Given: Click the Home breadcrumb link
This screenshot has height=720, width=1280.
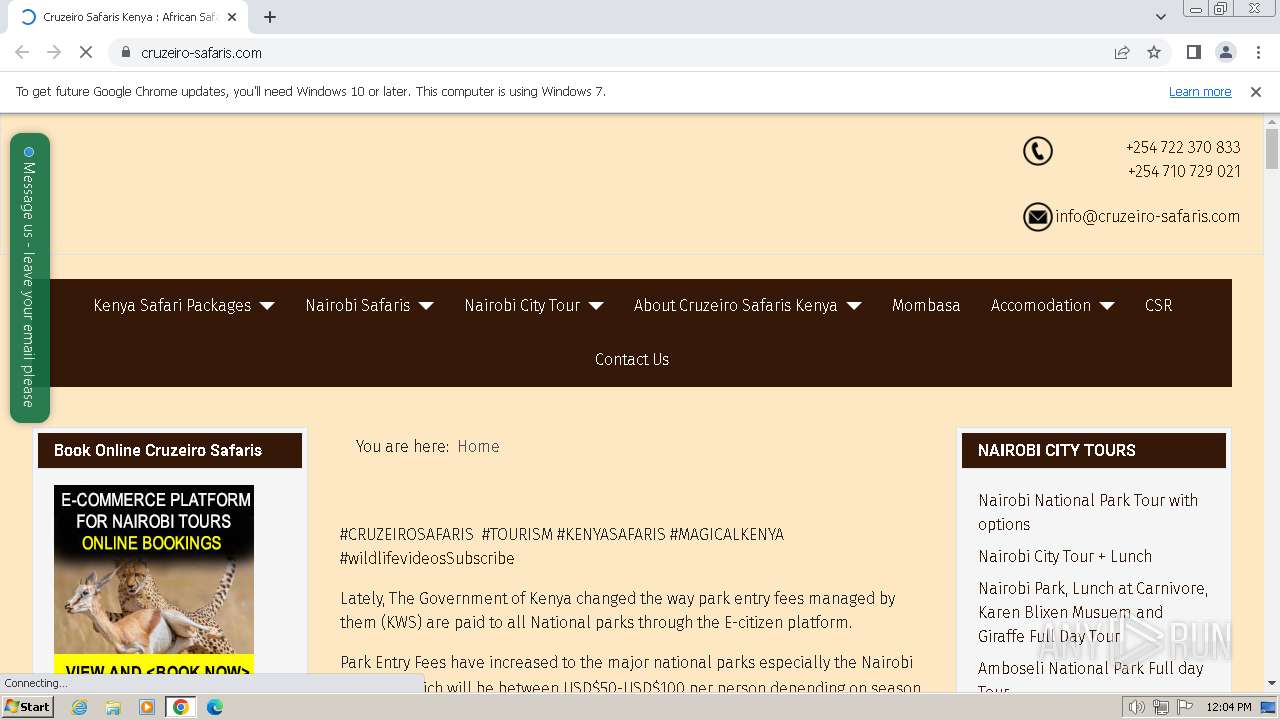Looking at the screenshot, I should [x=478, y=446].
